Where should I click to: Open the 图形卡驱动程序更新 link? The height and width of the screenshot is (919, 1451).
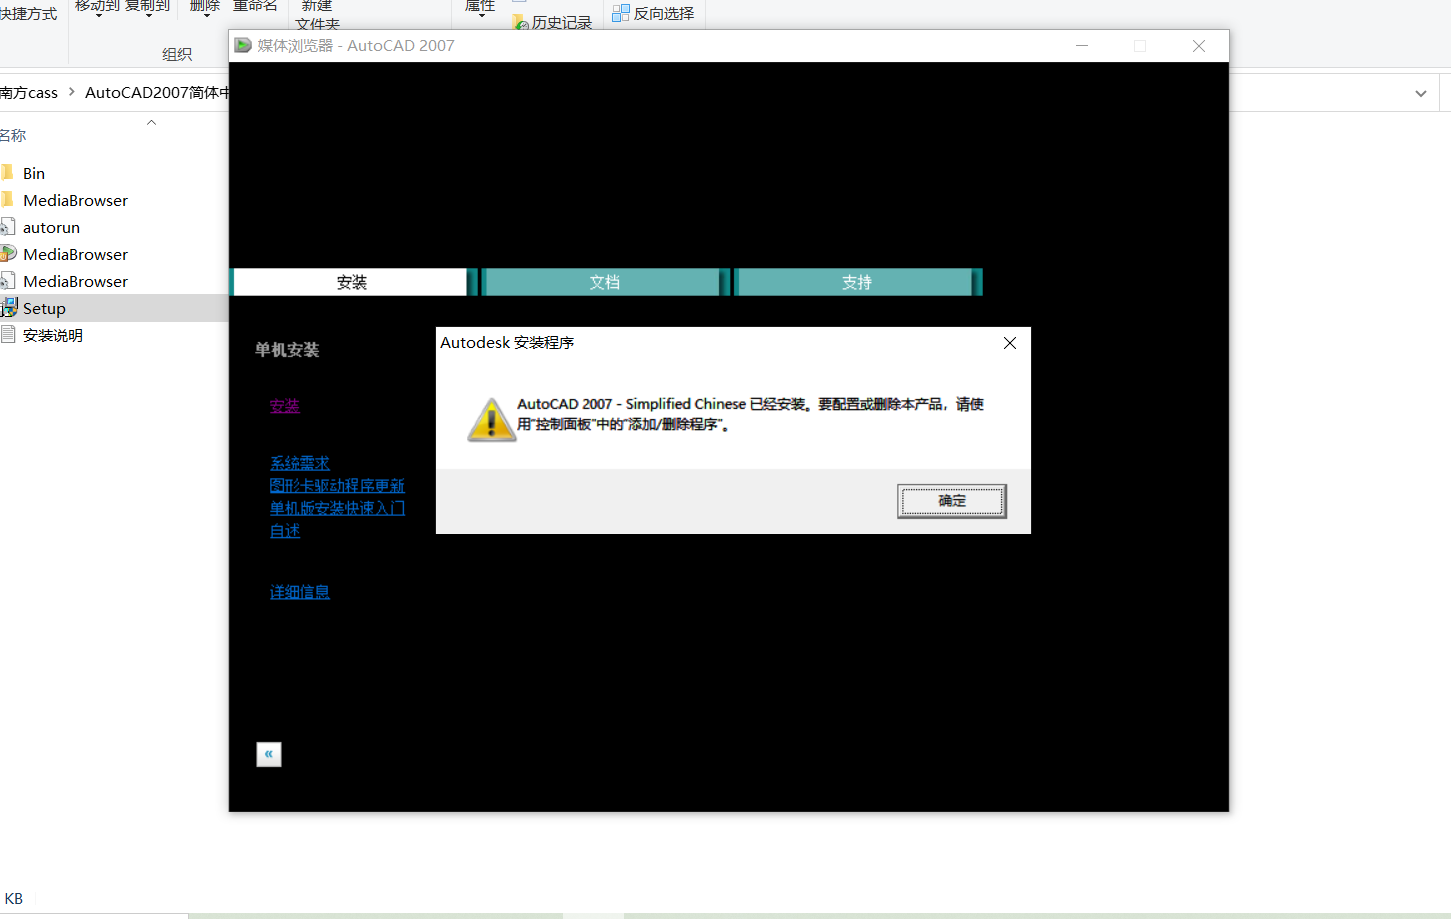[x=337, y=485]
